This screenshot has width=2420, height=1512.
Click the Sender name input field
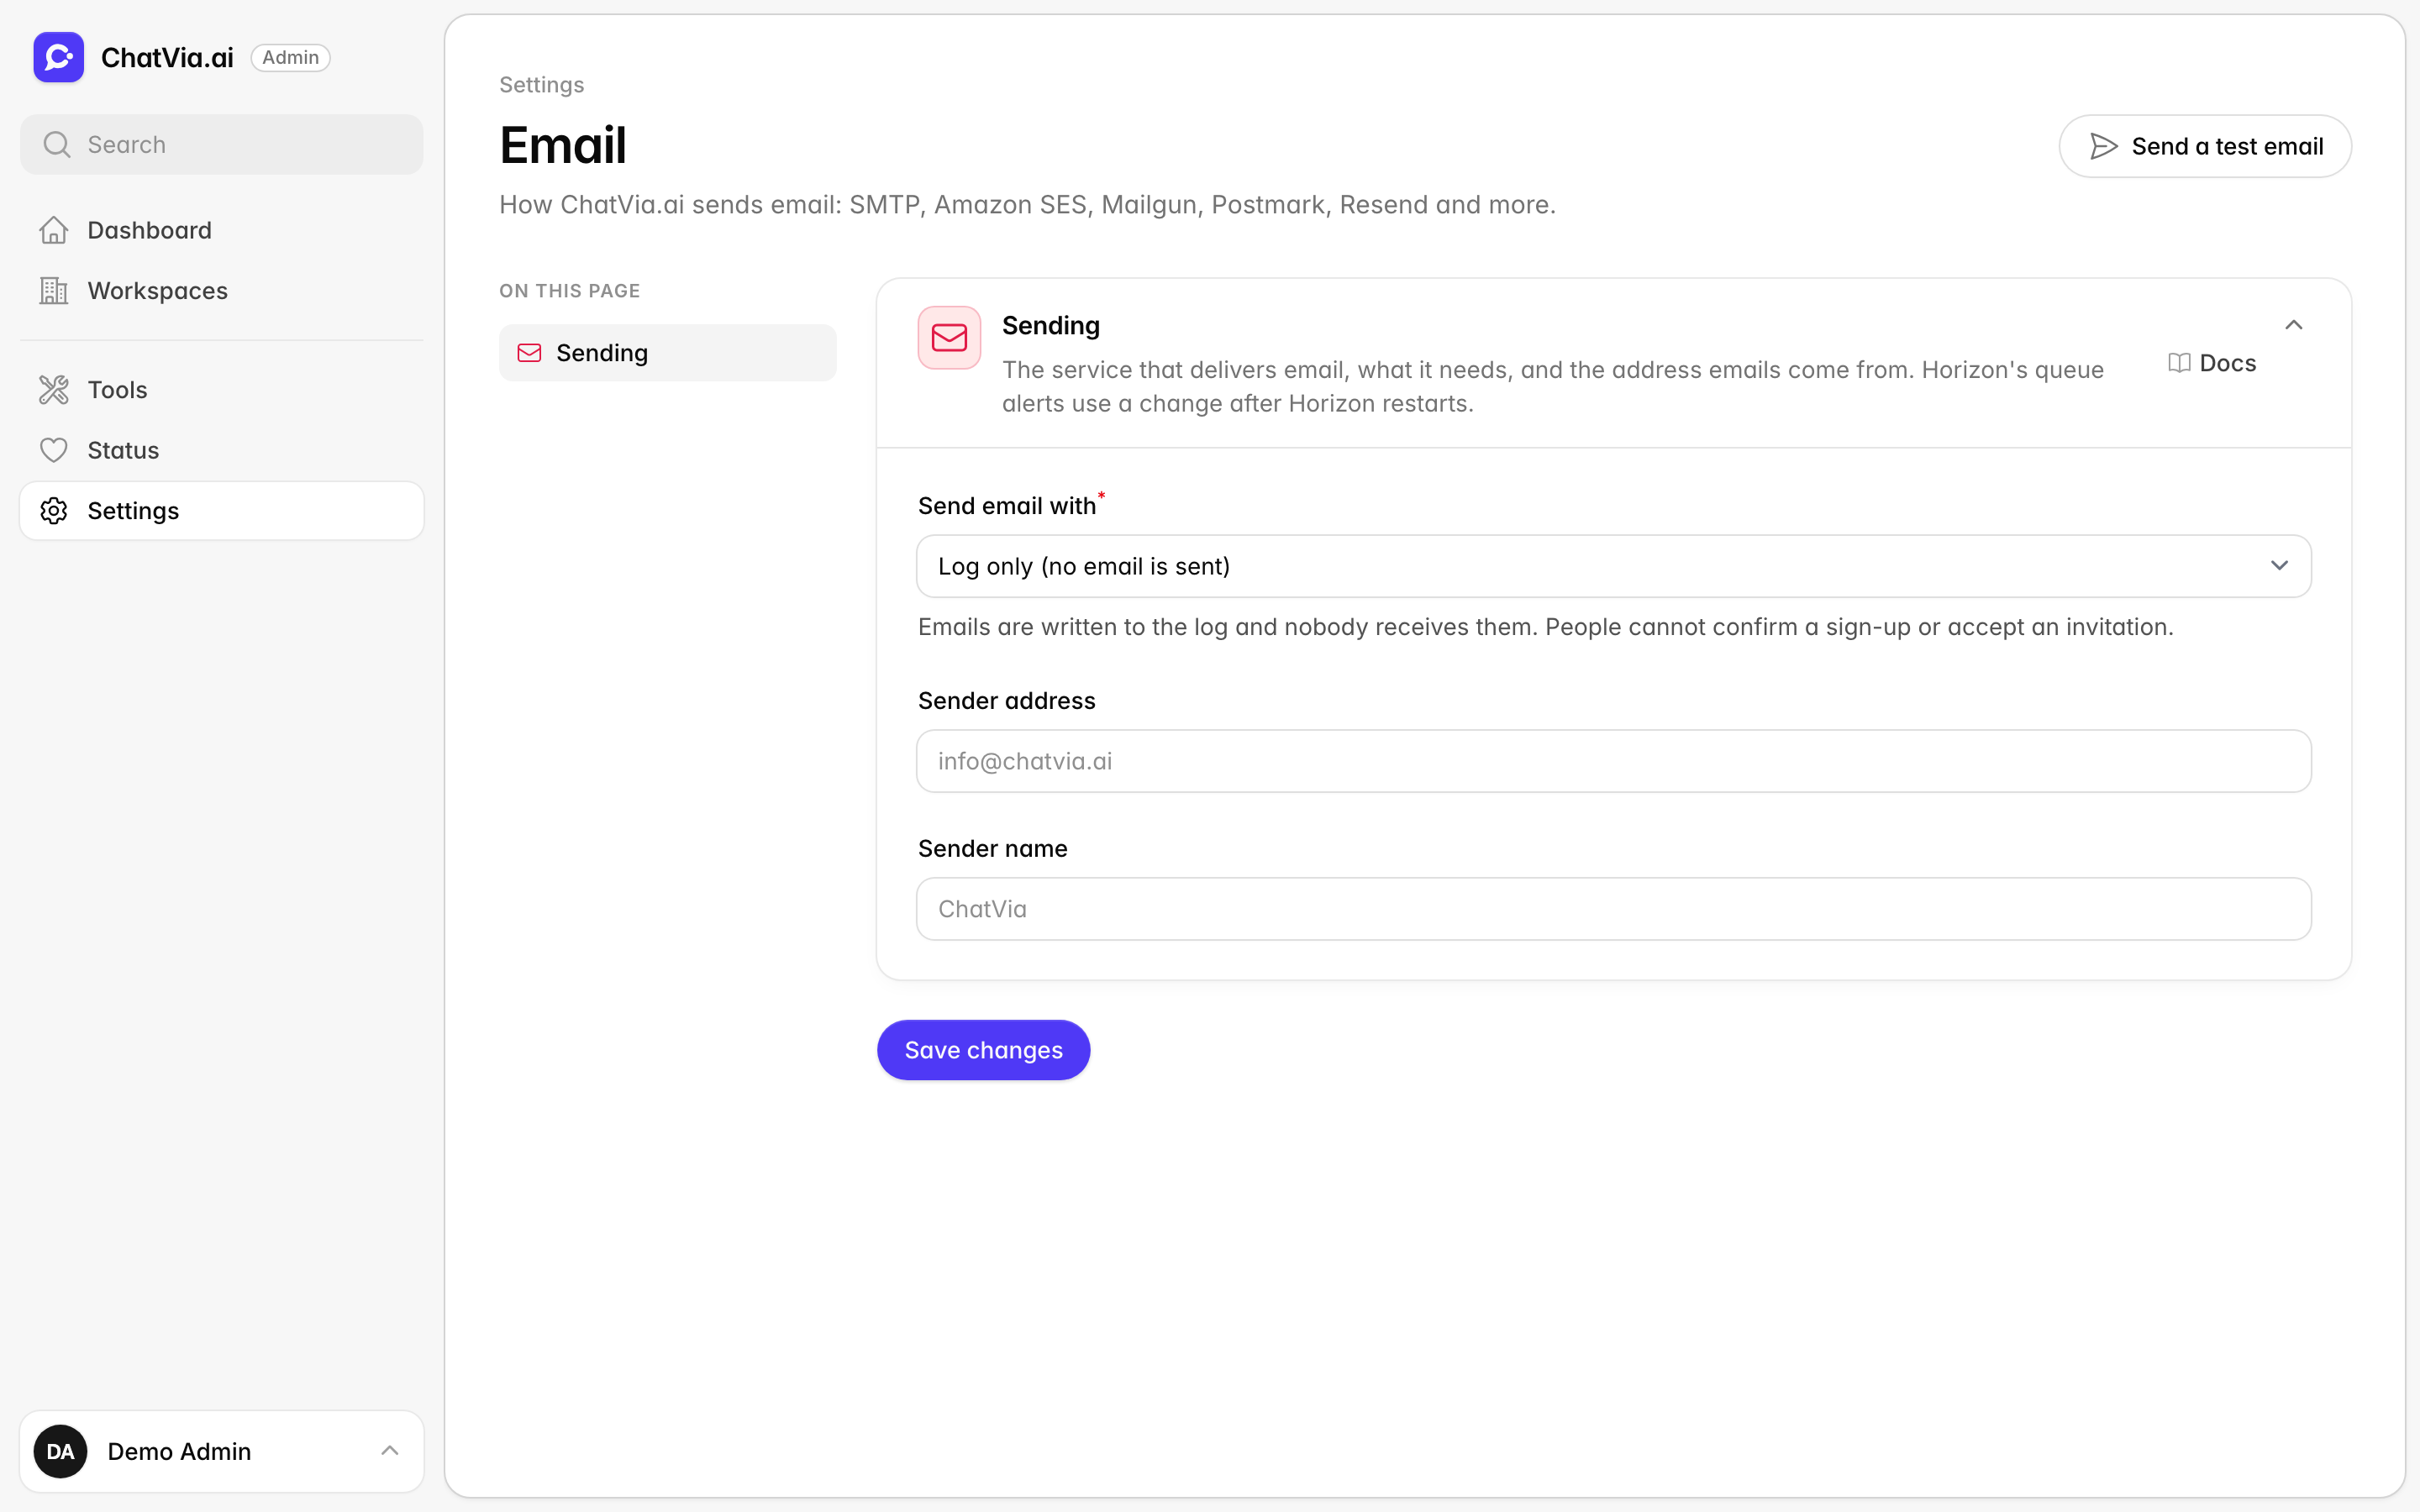pyautogui.click(x=1614, y=909)
